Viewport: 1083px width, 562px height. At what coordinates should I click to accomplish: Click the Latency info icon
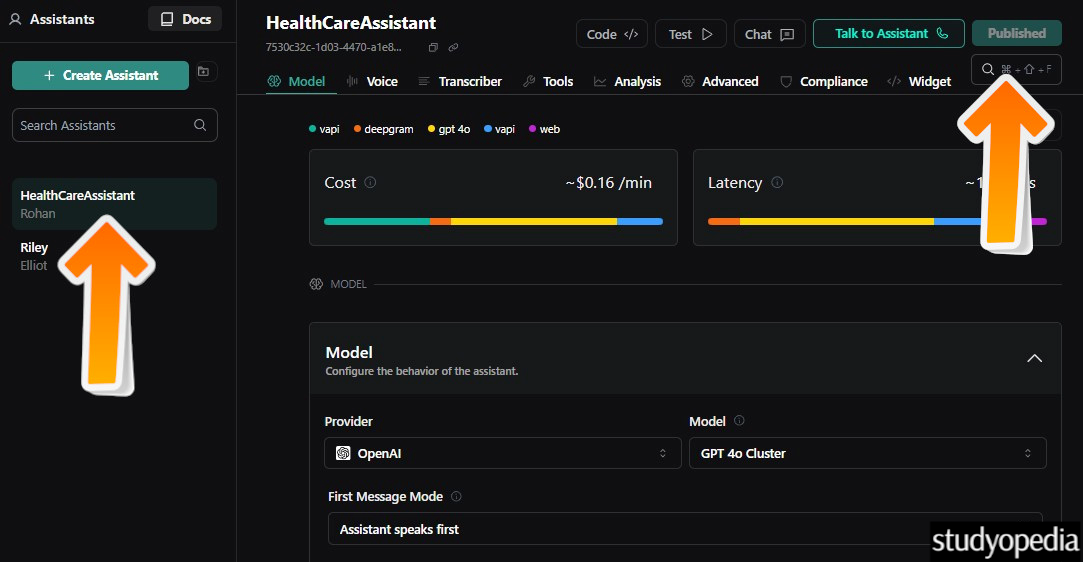tap(777, 182)
